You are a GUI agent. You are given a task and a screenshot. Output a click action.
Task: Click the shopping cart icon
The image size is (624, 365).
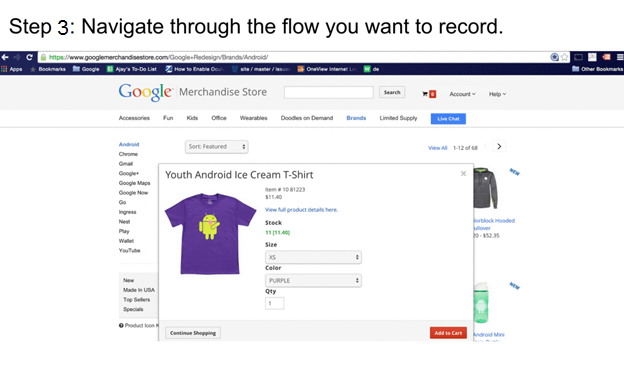(x=425, y=94)
